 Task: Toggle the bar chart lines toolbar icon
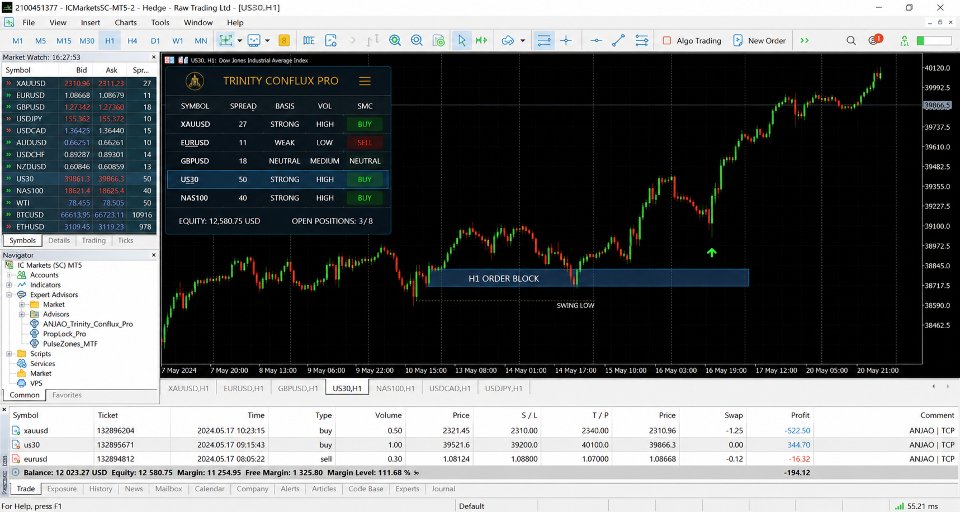pos(544,40)
